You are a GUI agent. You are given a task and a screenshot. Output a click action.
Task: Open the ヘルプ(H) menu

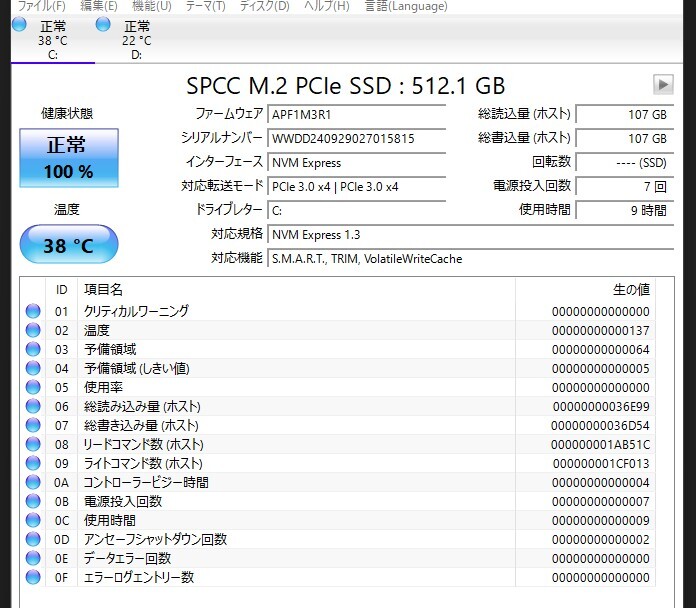click(327, 6)
